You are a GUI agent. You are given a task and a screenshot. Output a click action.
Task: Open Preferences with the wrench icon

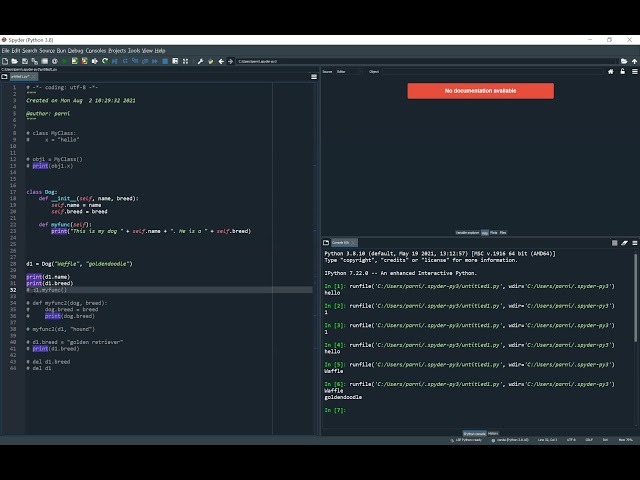point(200,61)
